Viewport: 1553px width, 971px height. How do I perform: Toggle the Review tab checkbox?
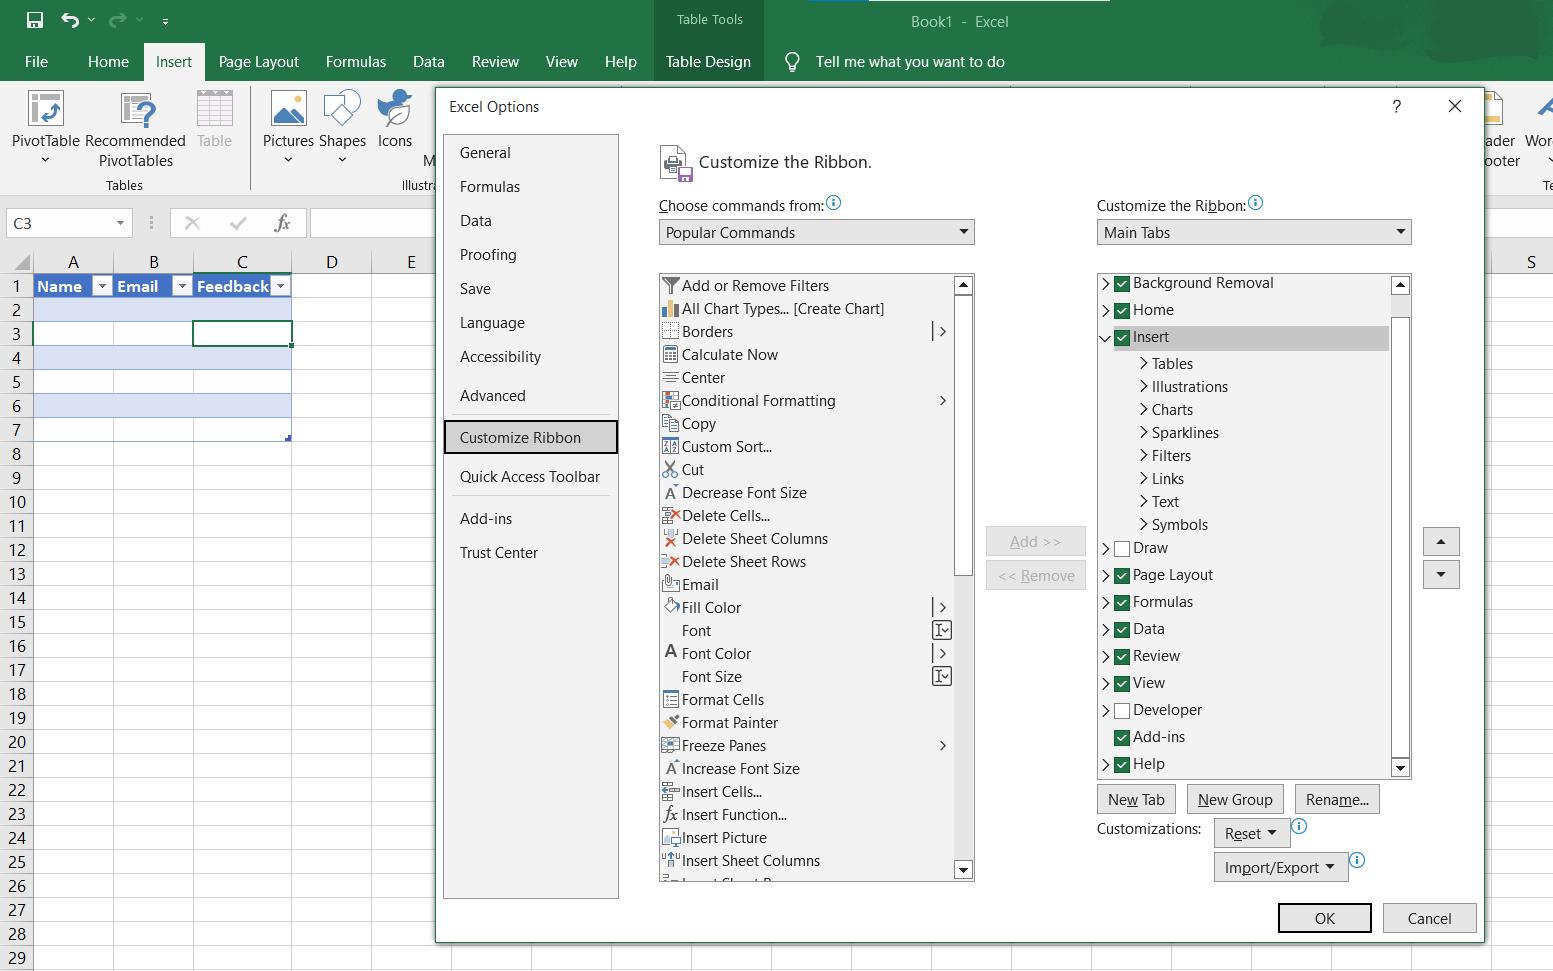(1122, 657)
